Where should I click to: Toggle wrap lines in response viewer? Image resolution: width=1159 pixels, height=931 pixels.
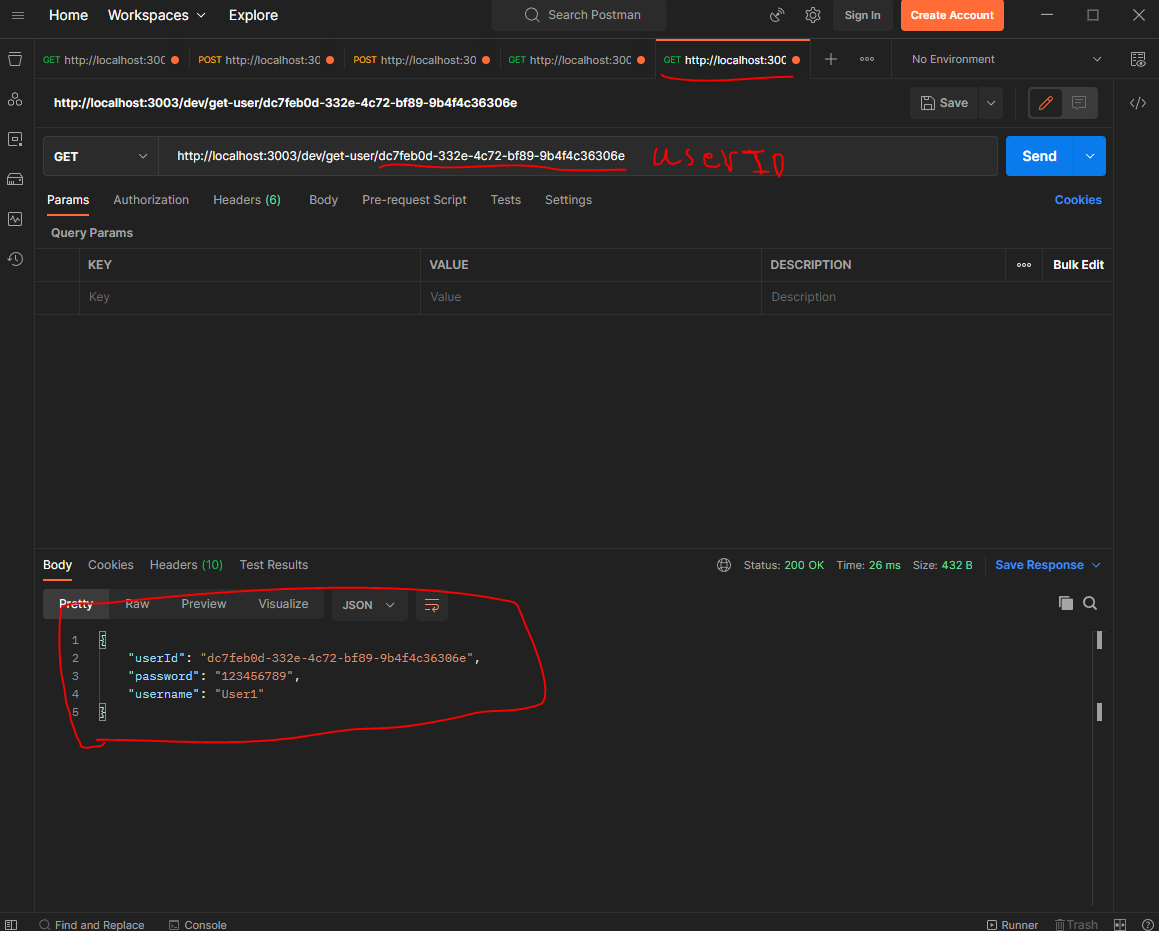[431, 605]
